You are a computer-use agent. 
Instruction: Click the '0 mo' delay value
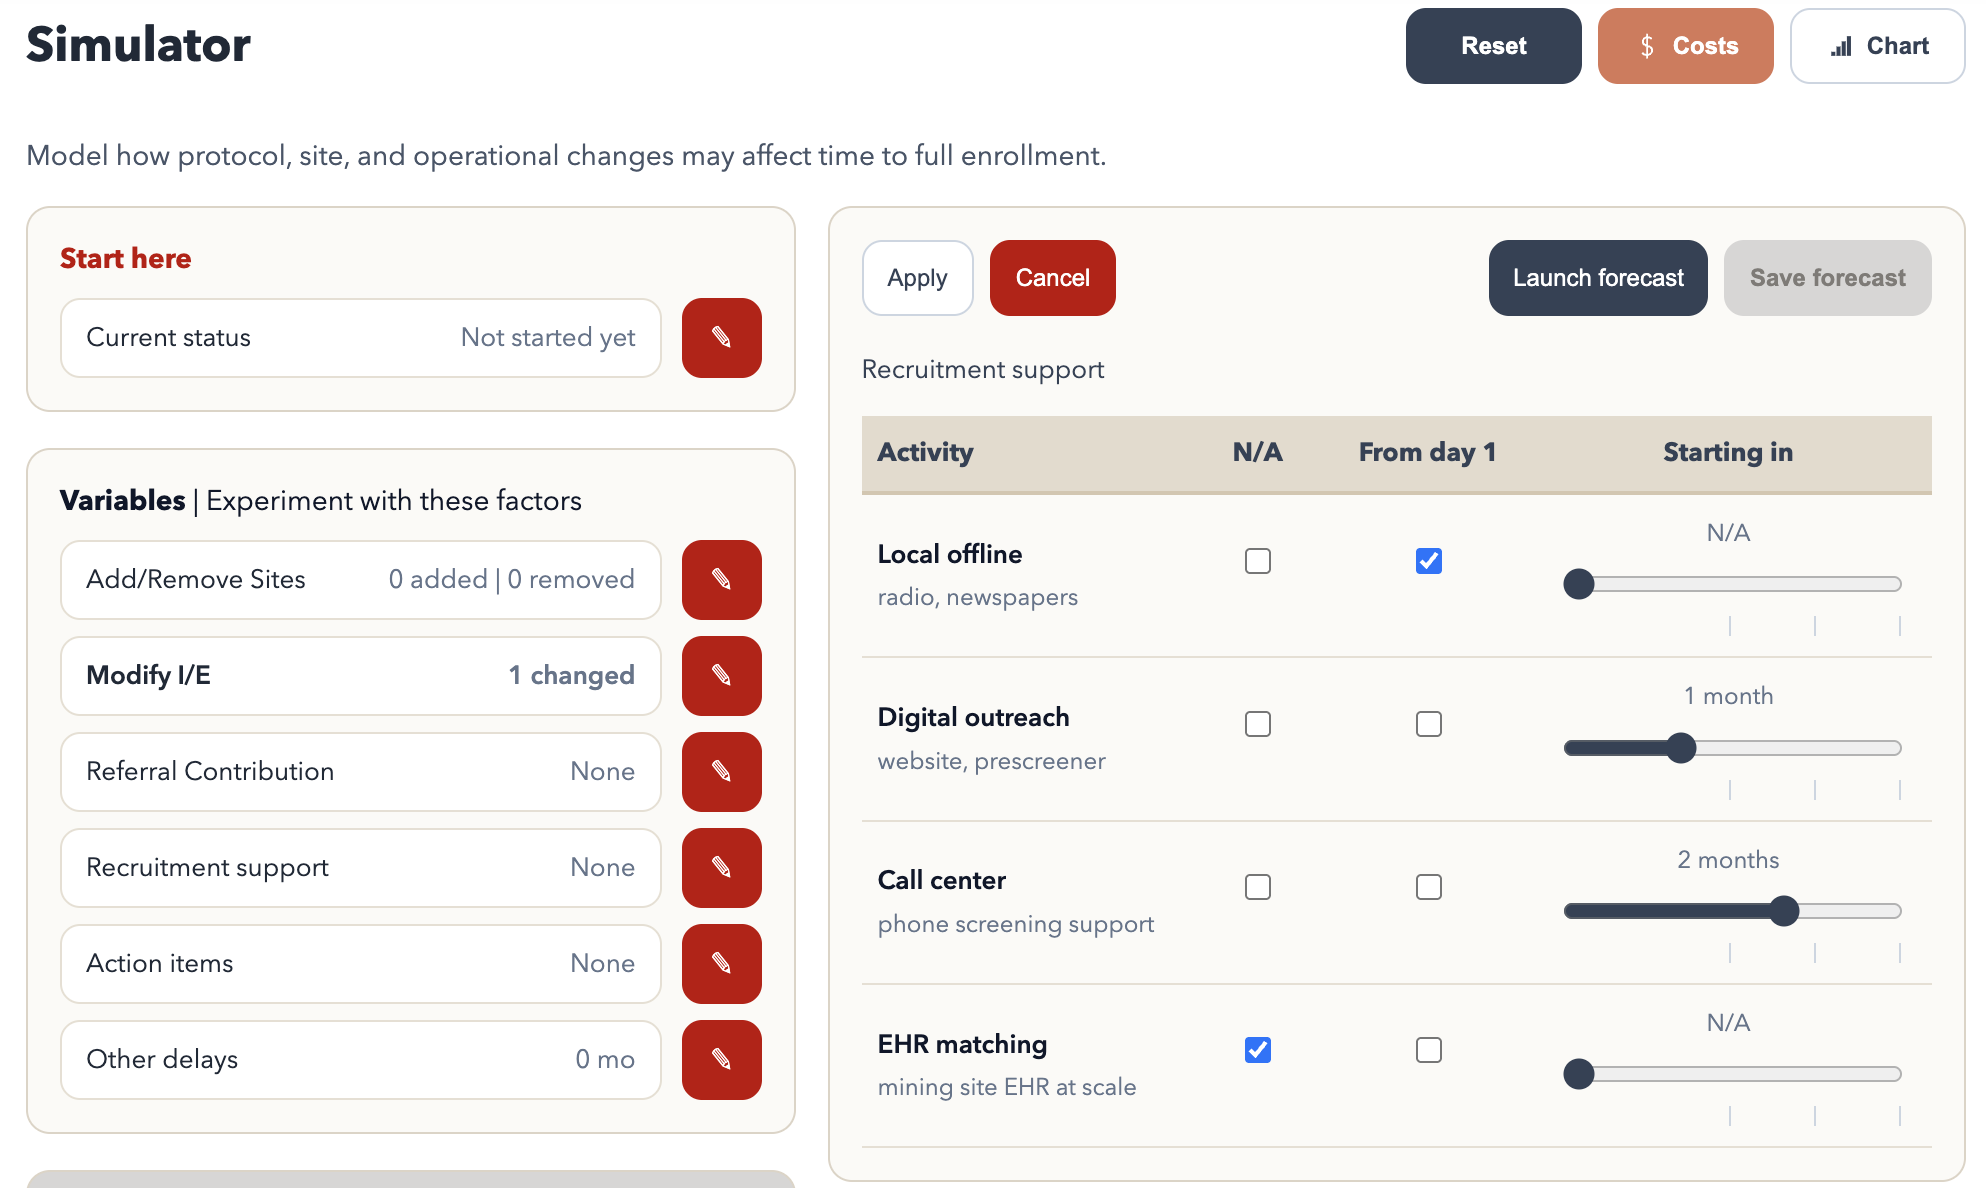click(605, 1060)
